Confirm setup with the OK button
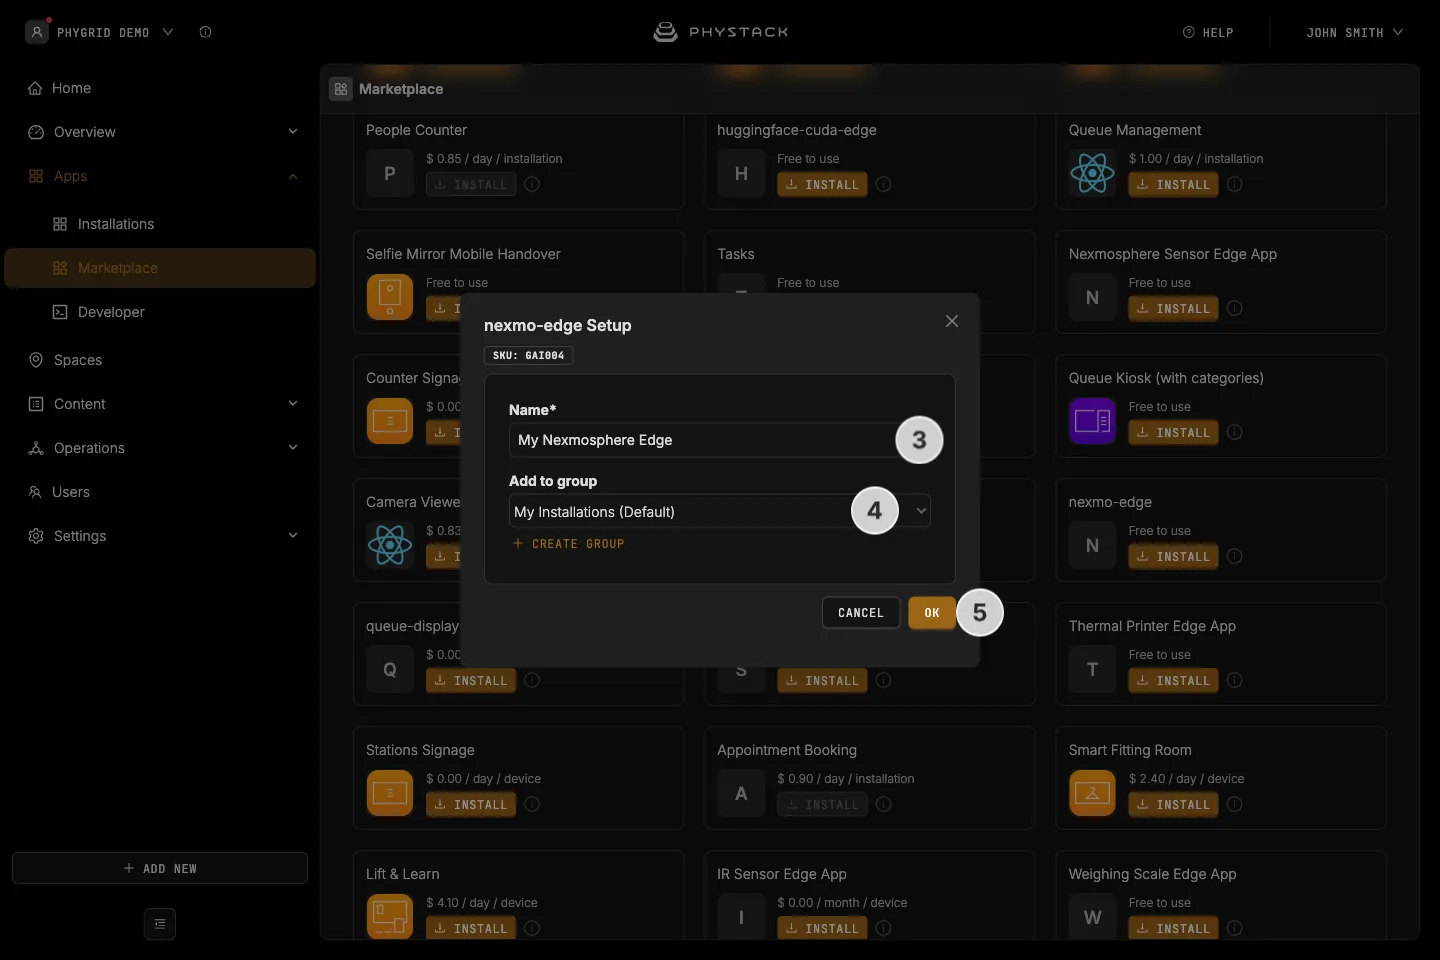 [932, 613]
